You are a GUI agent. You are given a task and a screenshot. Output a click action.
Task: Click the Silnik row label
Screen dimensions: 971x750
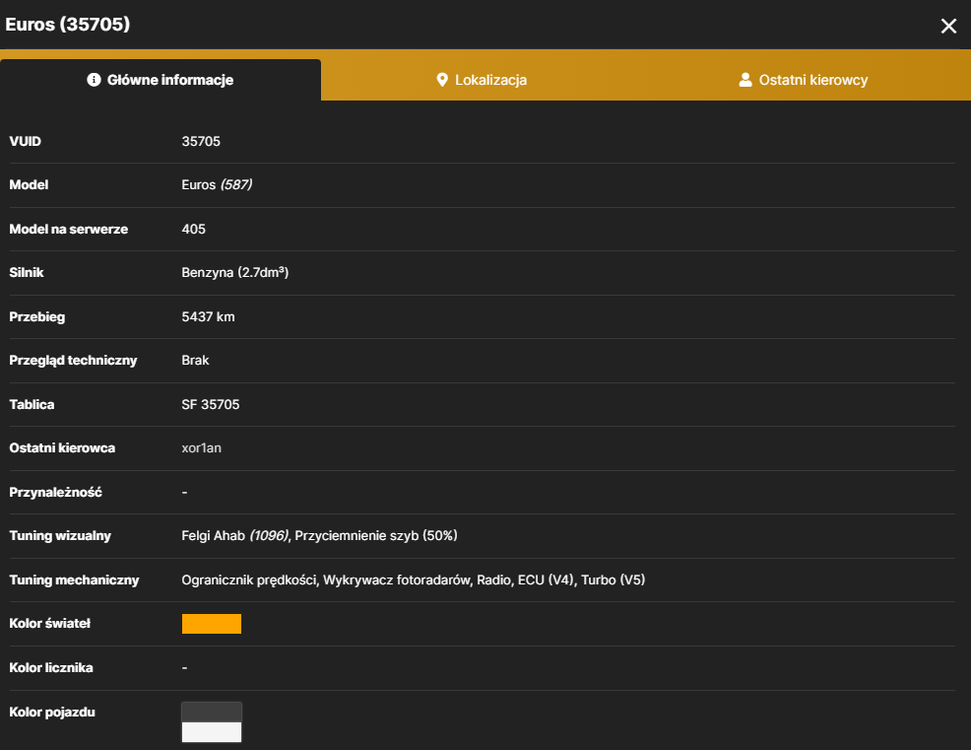coord(27,273)
